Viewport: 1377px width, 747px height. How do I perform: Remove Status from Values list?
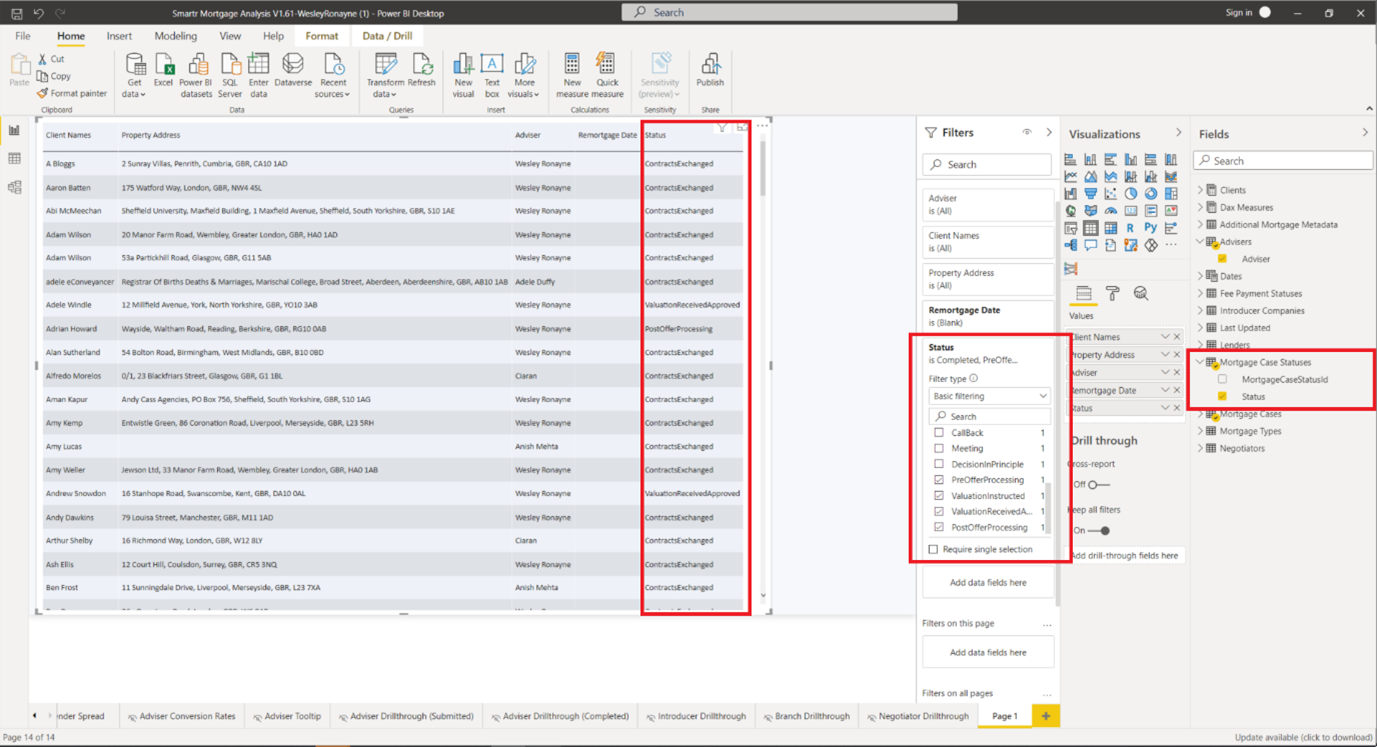click(x=1177, y=408)
